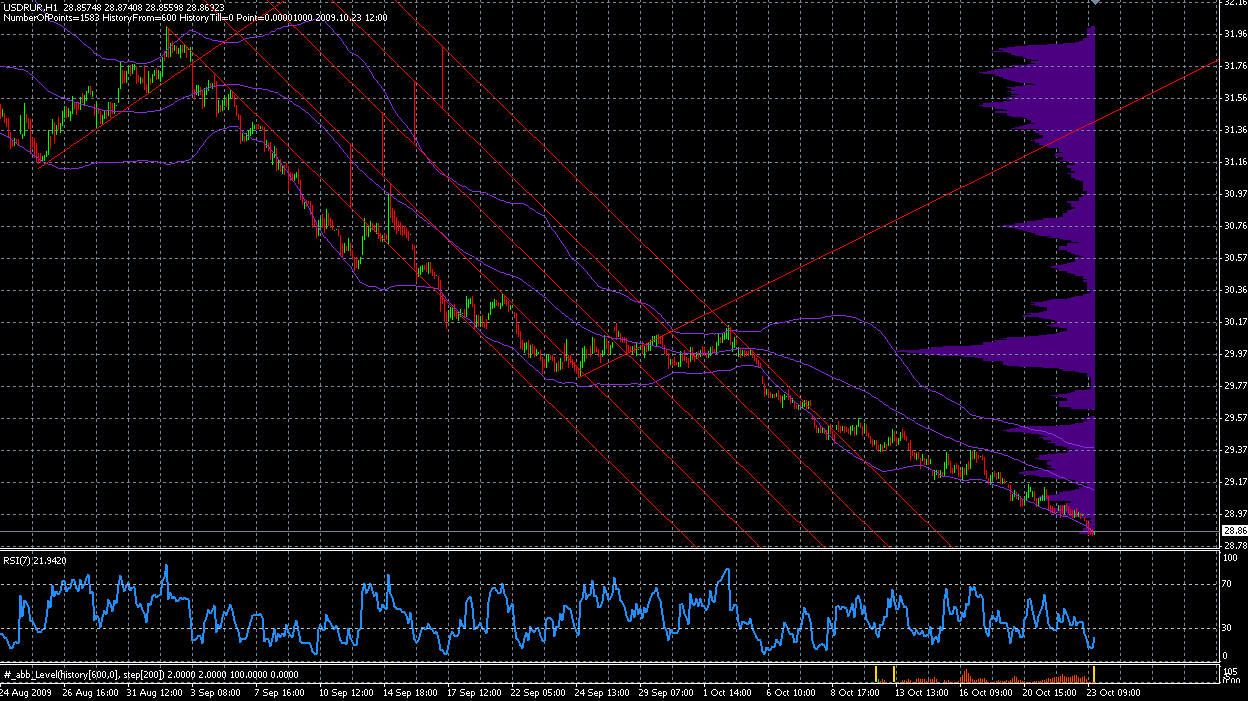This screenshot has width=1248, height=701.
Task: Click the 30 level on RSI scale
Action: [1230, 627]
